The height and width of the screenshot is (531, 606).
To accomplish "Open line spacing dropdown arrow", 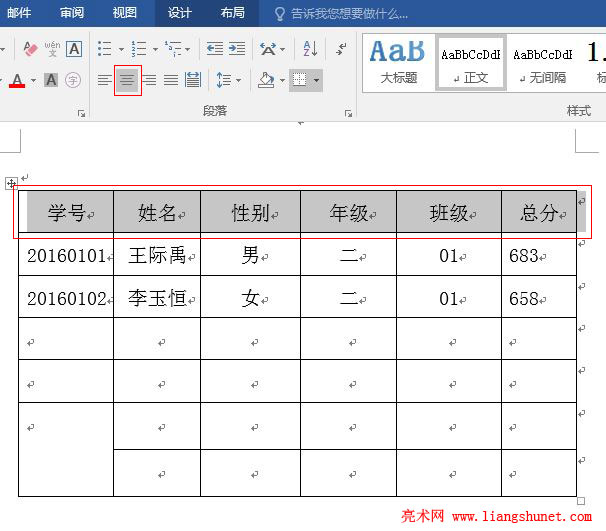I will click(x=238, y=80).
